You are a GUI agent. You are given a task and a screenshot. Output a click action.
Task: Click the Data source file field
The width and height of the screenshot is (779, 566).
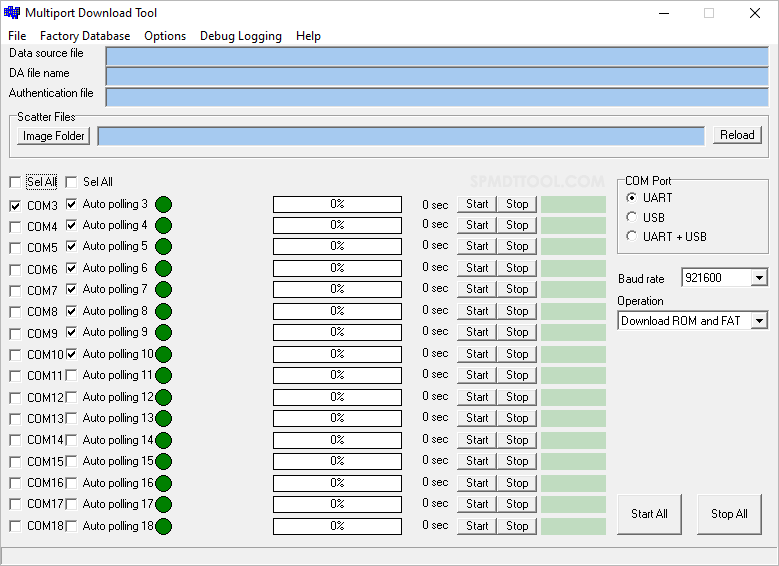[437, 56]
